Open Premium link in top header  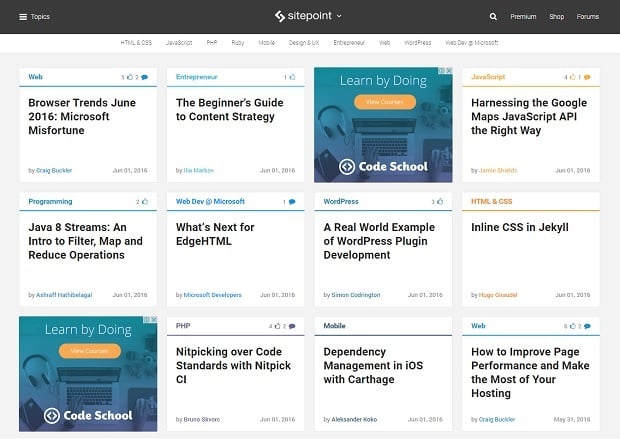(x=523, y=17)
